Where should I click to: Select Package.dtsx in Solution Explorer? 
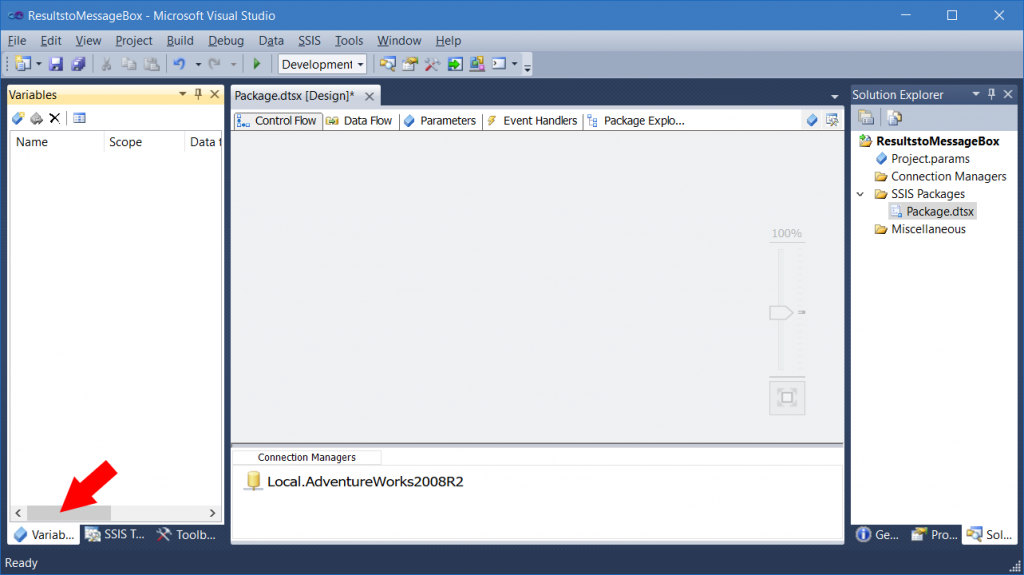coord(939,211)
